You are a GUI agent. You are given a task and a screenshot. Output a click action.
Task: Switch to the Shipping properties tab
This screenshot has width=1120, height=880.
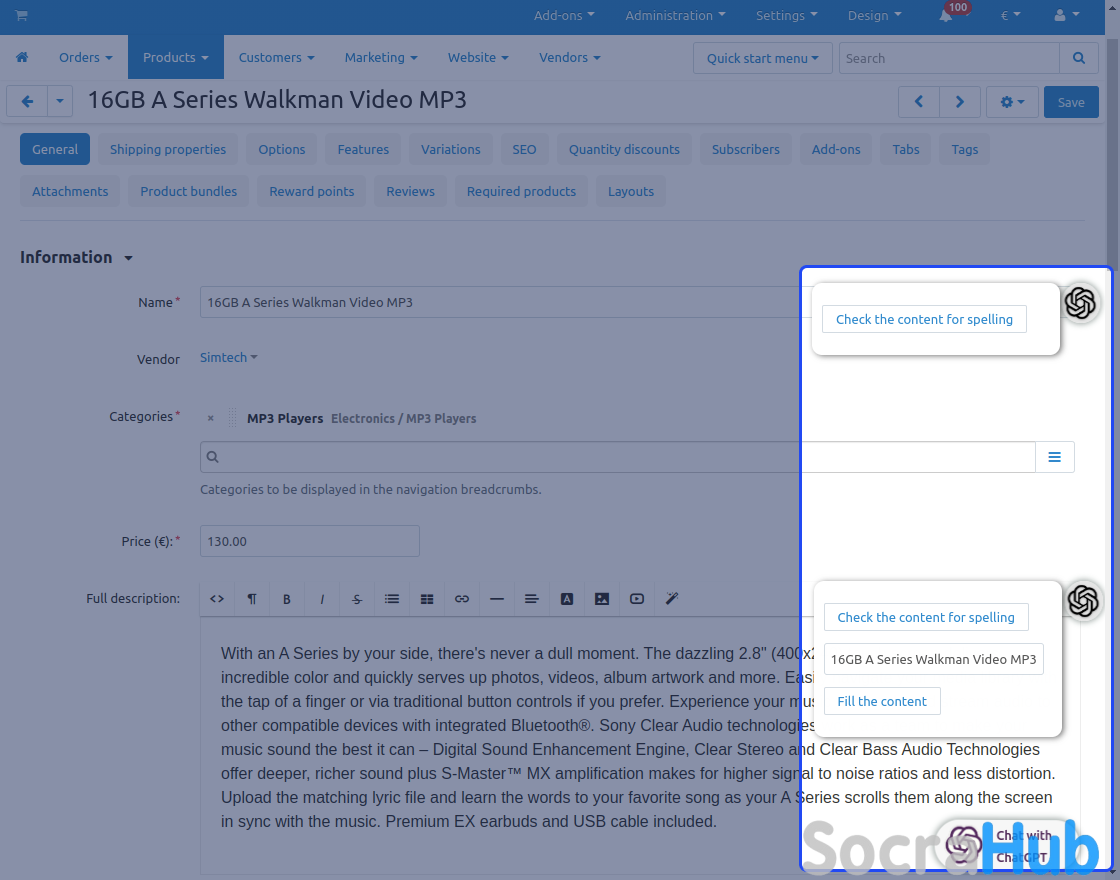pyautogui.click(x=168, y=149)
